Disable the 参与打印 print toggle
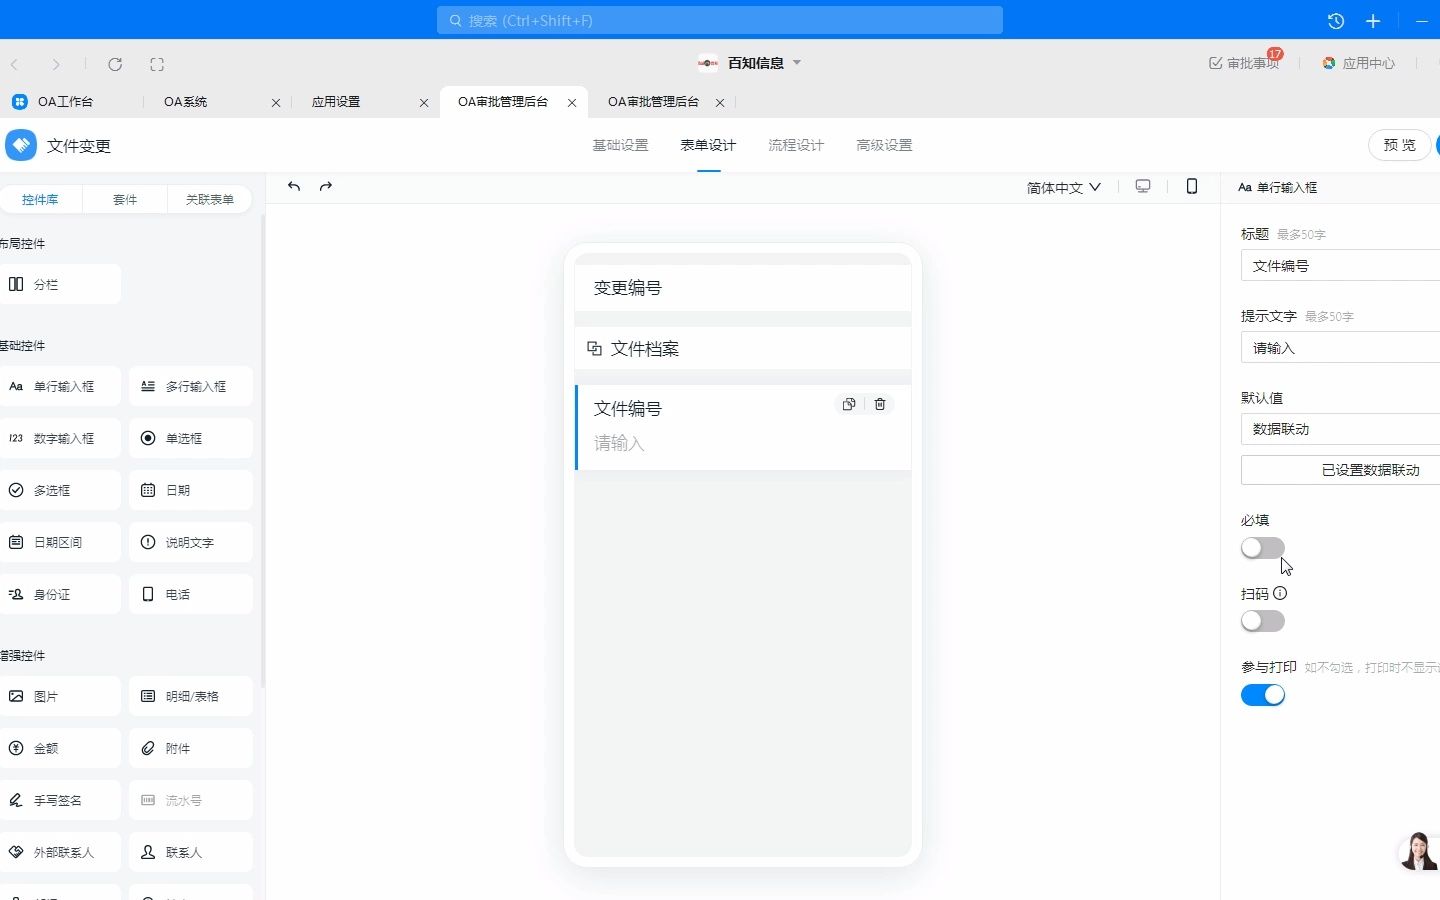Screen dimensions: 1440x900 click(x=1262, y=695)
